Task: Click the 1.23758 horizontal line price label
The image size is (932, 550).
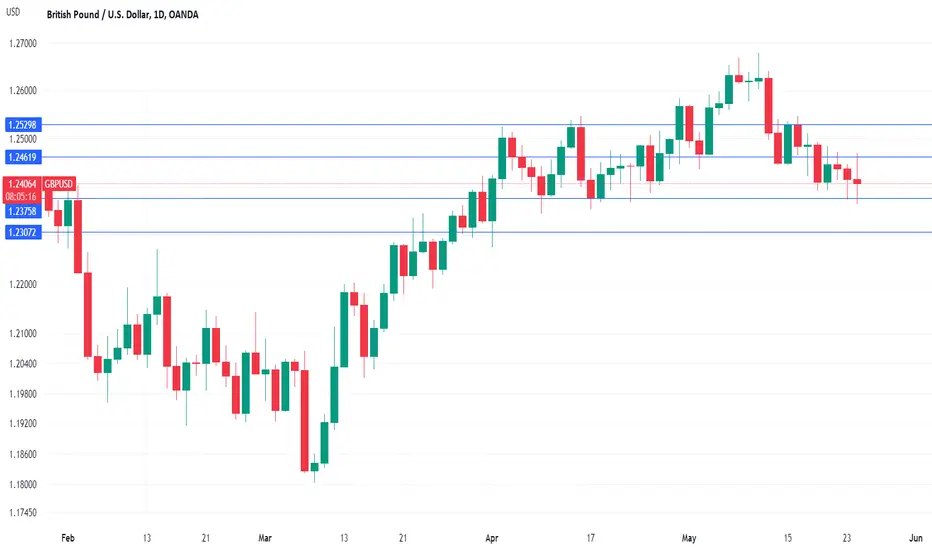Action: click(x=23, y=211)
